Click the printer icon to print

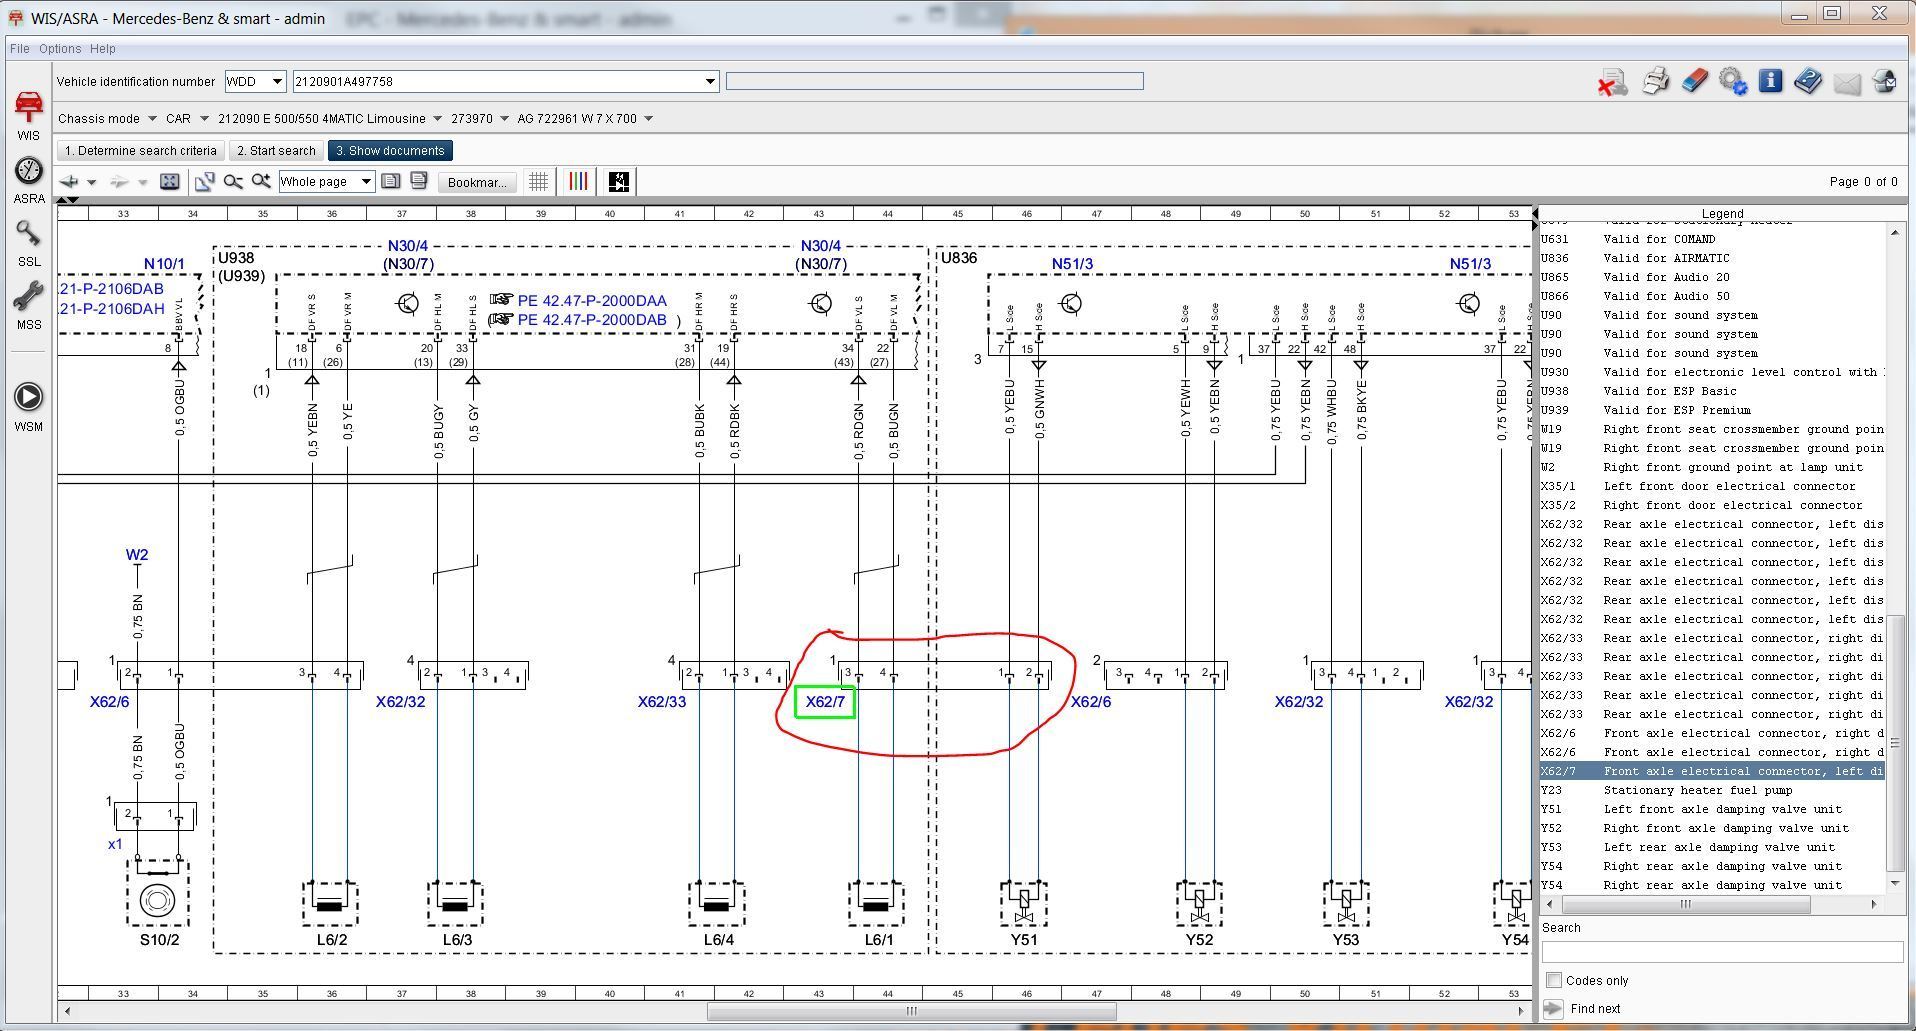click(x=1655, y=82)
